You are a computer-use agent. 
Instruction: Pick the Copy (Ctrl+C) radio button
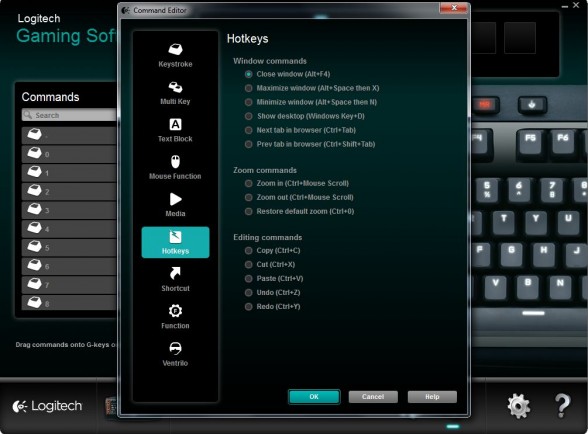click(248, 251)
